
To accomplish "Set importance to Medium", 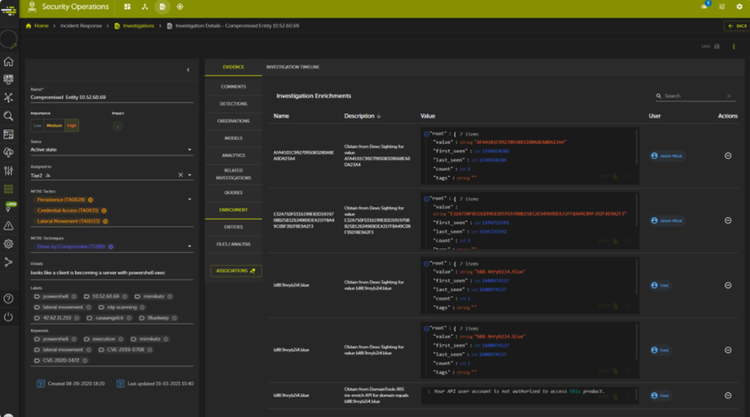I will point(54,126).
